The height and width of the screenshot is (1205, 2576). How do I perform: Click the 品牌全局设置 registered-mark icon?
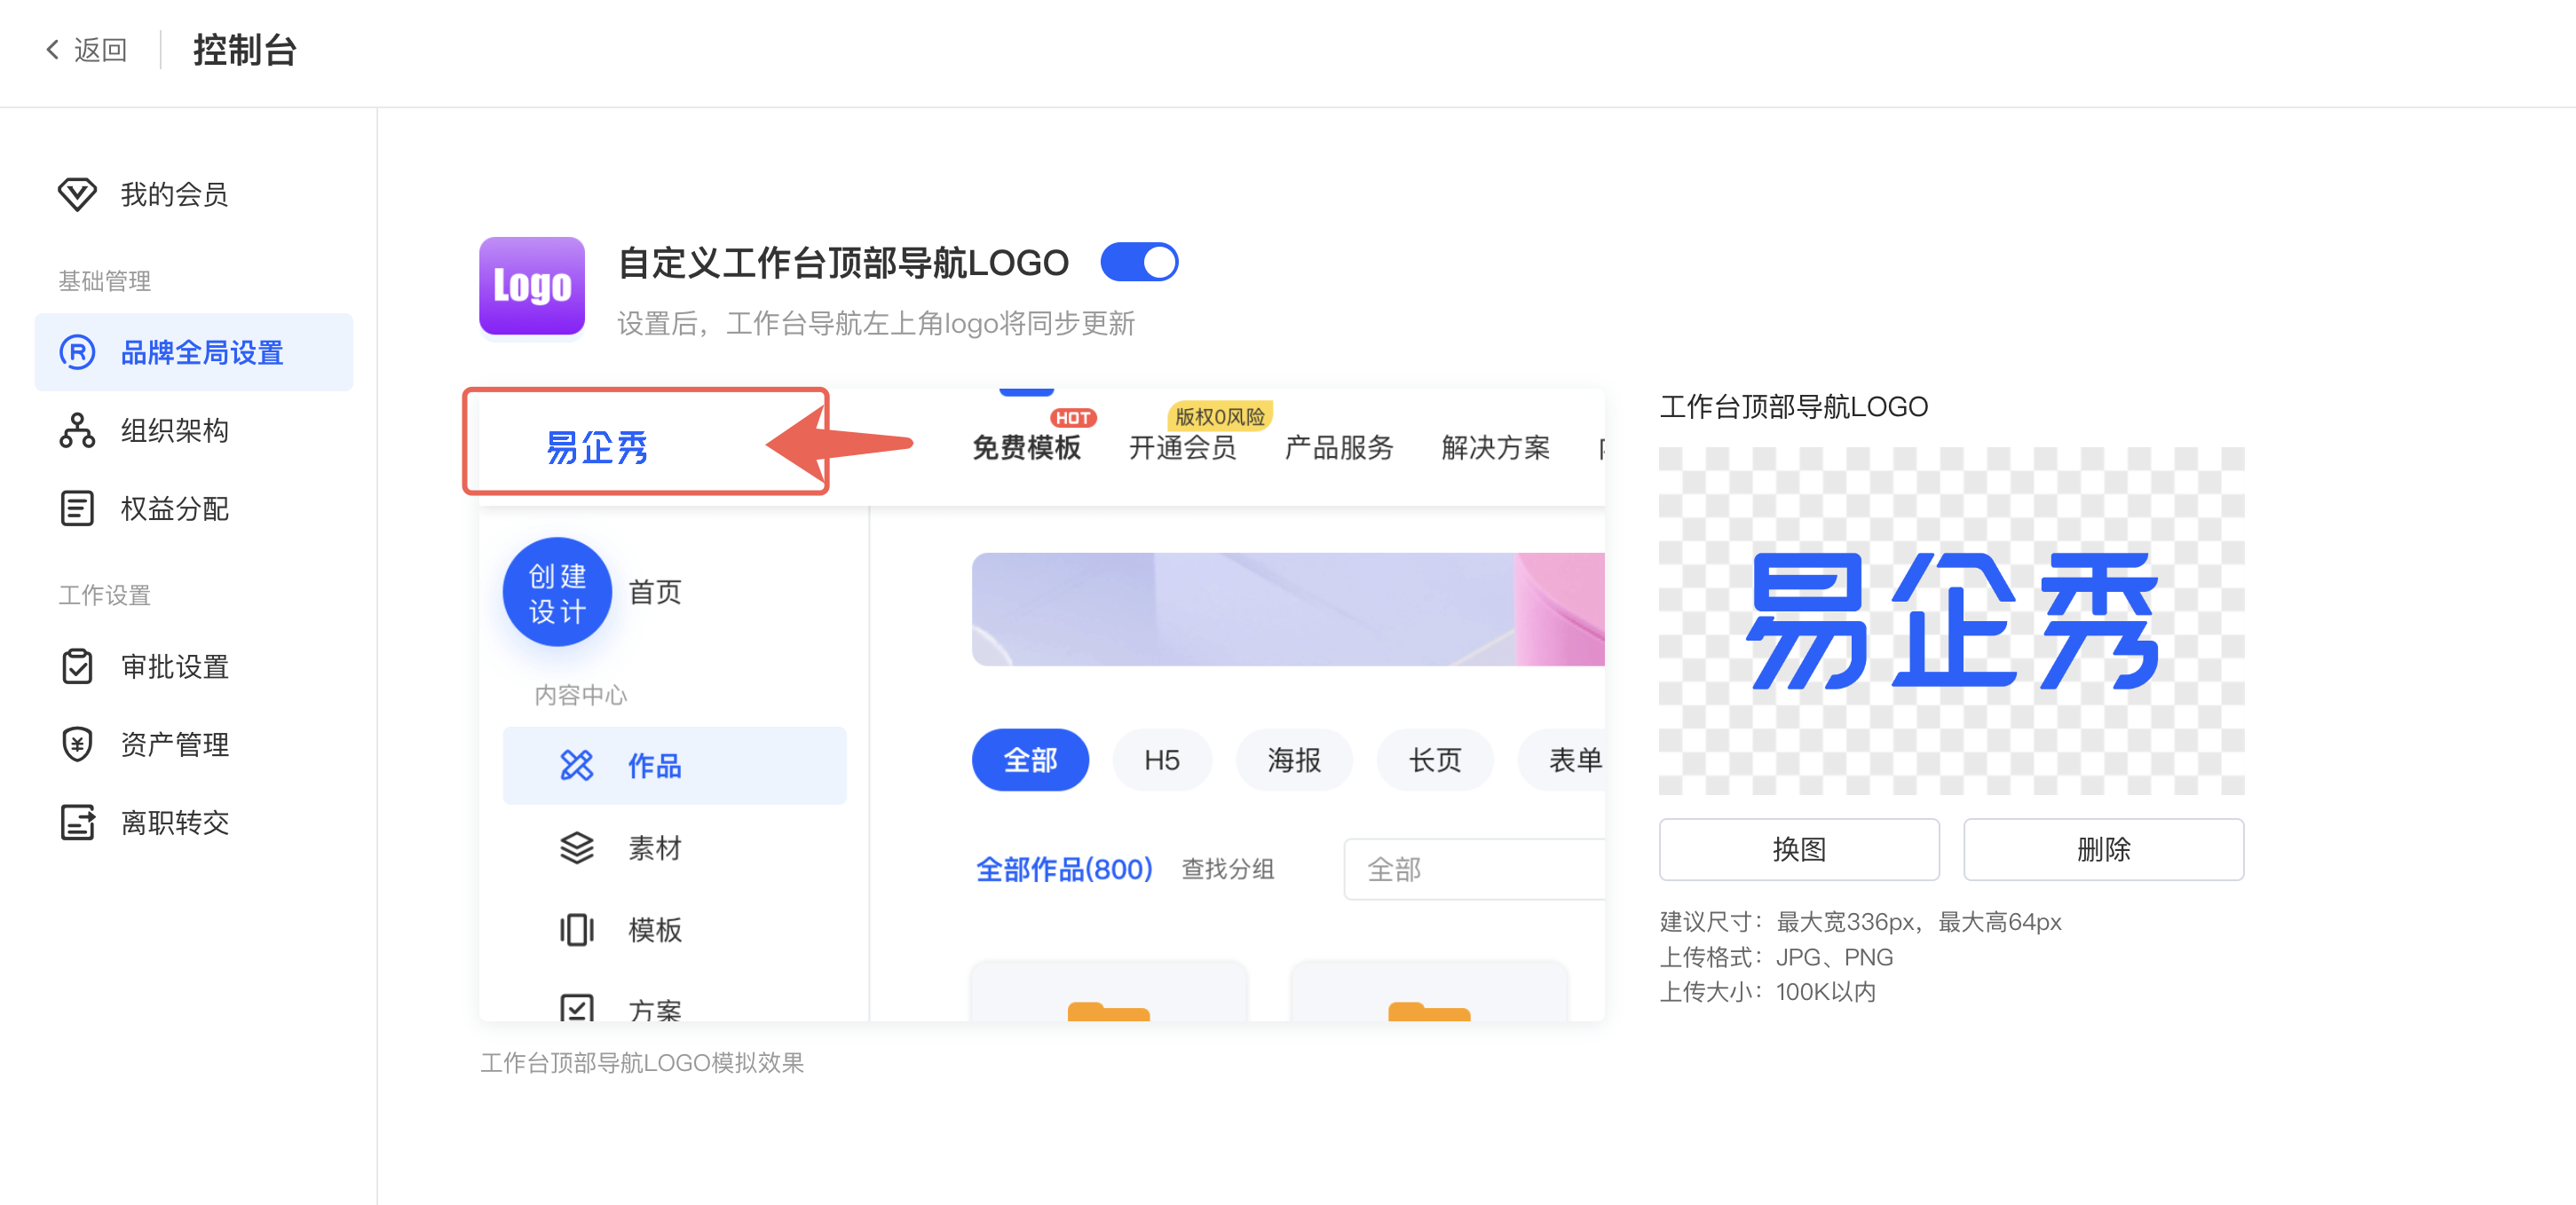click(77, 352)
